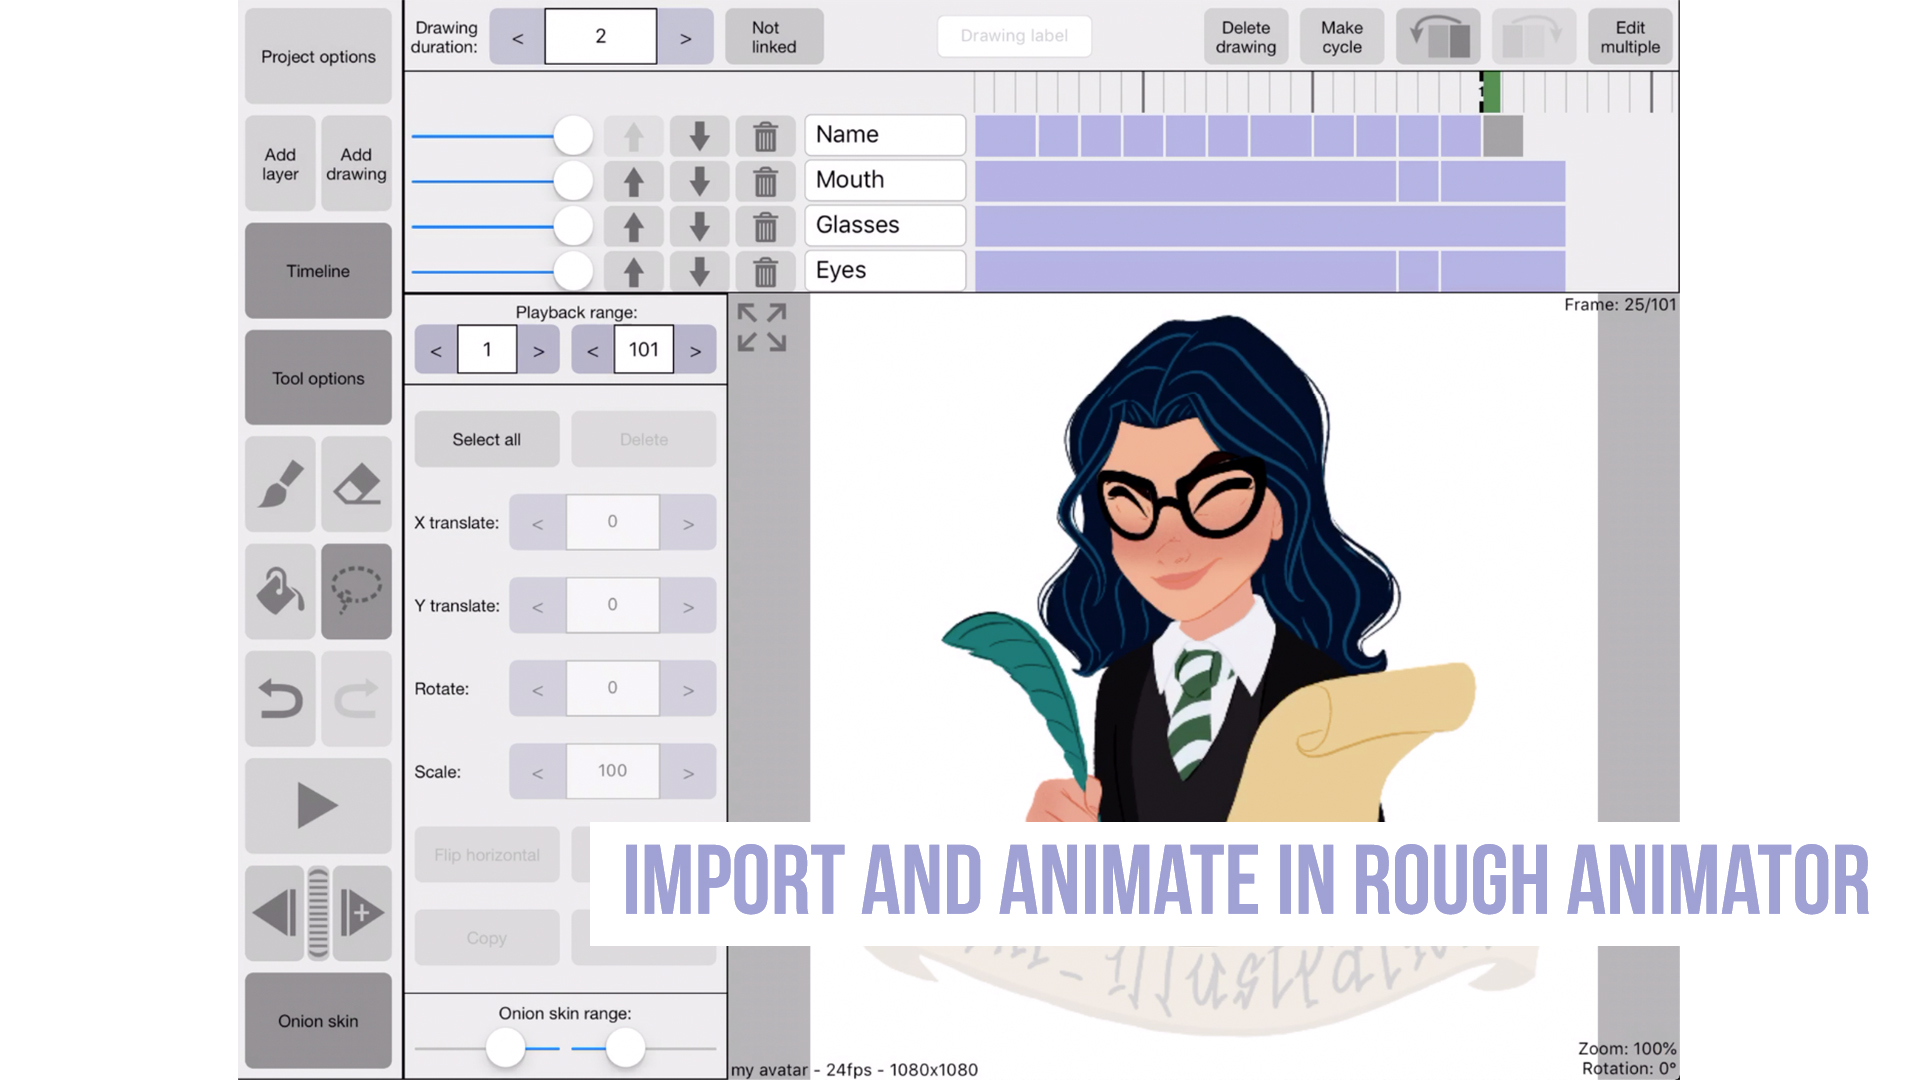Select the Lasso selection tool
This screenshot has width=1920, height=1080.
pyautogui.click(x=356, y=591)
